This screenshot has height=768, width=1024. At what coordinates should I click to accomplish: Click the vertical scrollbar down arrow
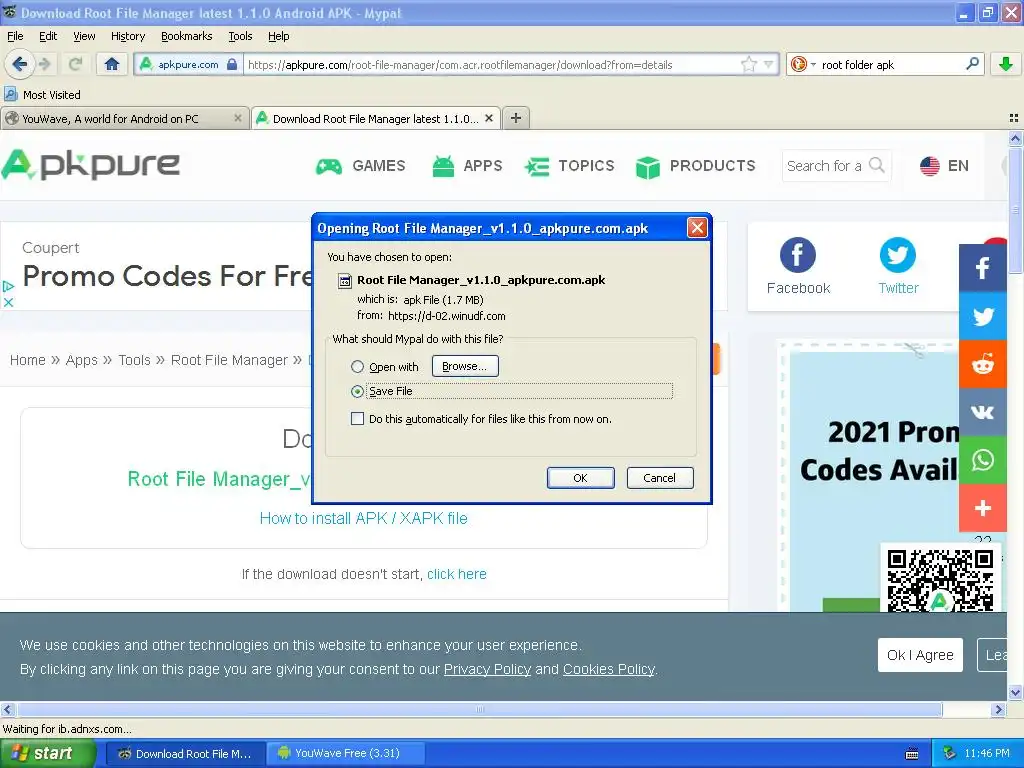point(1015,693)
